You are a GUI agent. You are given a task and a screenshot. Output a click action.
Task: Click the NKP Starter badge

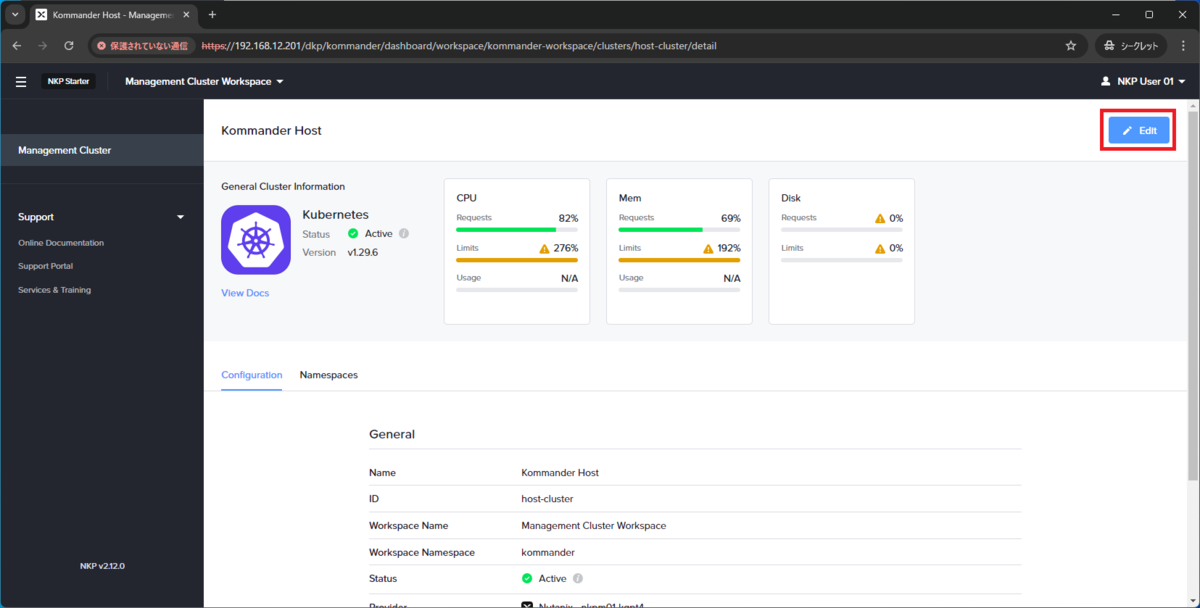69,81
